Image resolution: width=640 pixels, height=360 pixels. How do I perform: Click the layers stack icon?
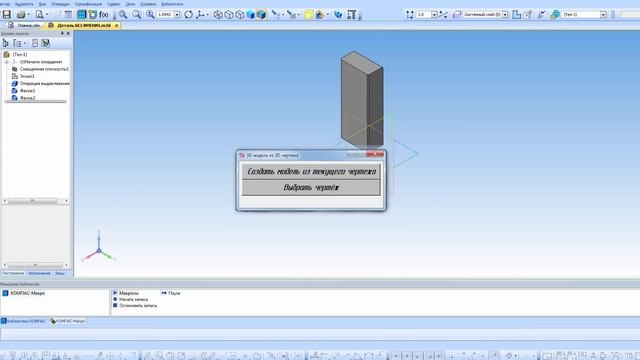point(457,15)
